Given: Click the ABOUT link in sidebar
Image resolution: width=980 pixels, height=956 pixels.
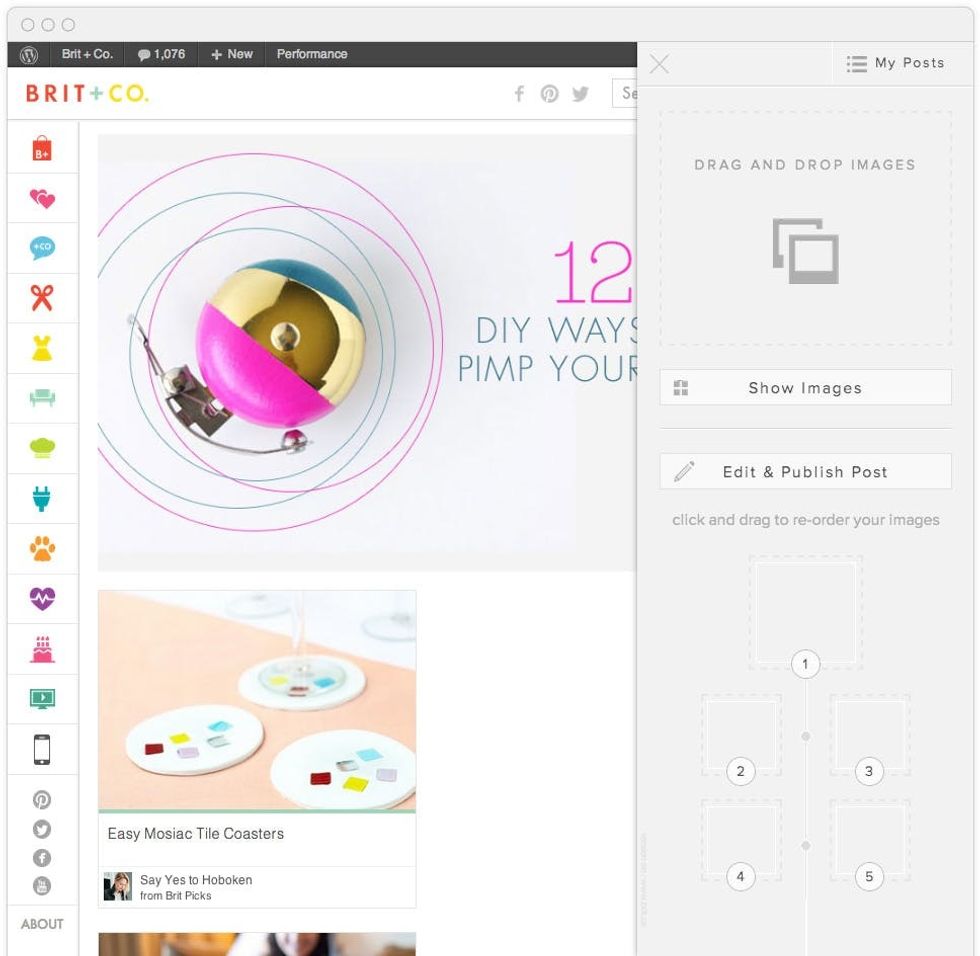Looking at the screenshot, I should [x=42, y=924].
